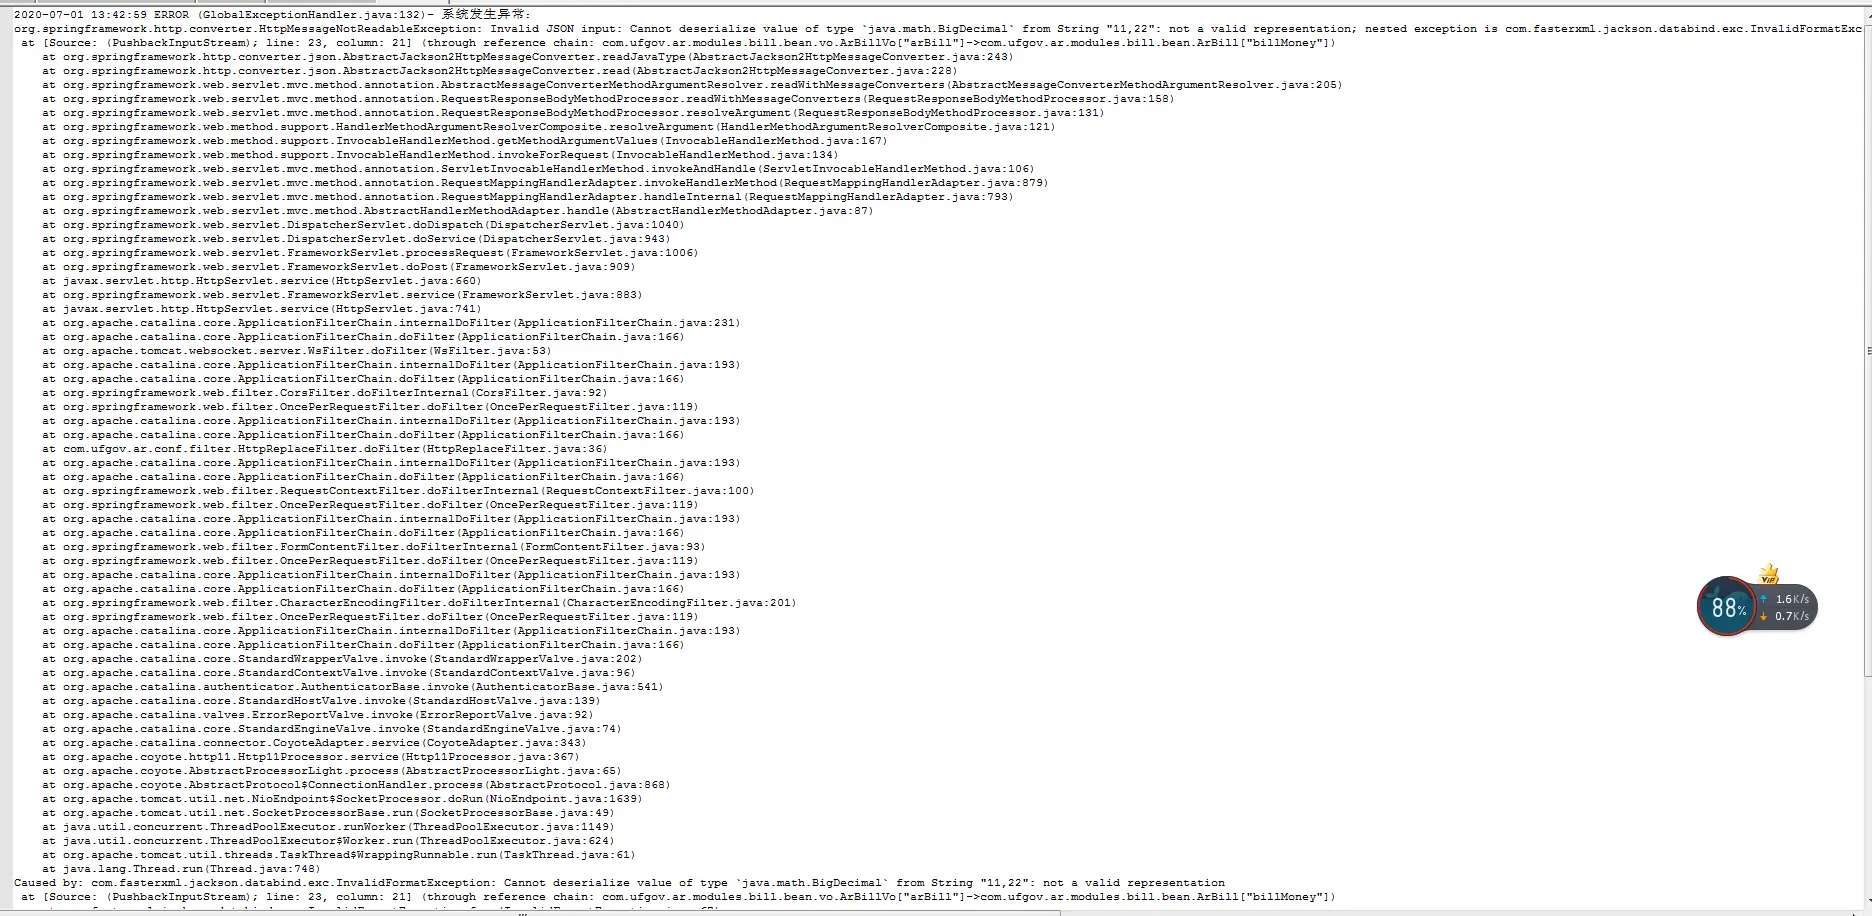Click the CharacterEncodingFilter.java:201 stack line
This screenshot has height=916, width=1872.
419,603
